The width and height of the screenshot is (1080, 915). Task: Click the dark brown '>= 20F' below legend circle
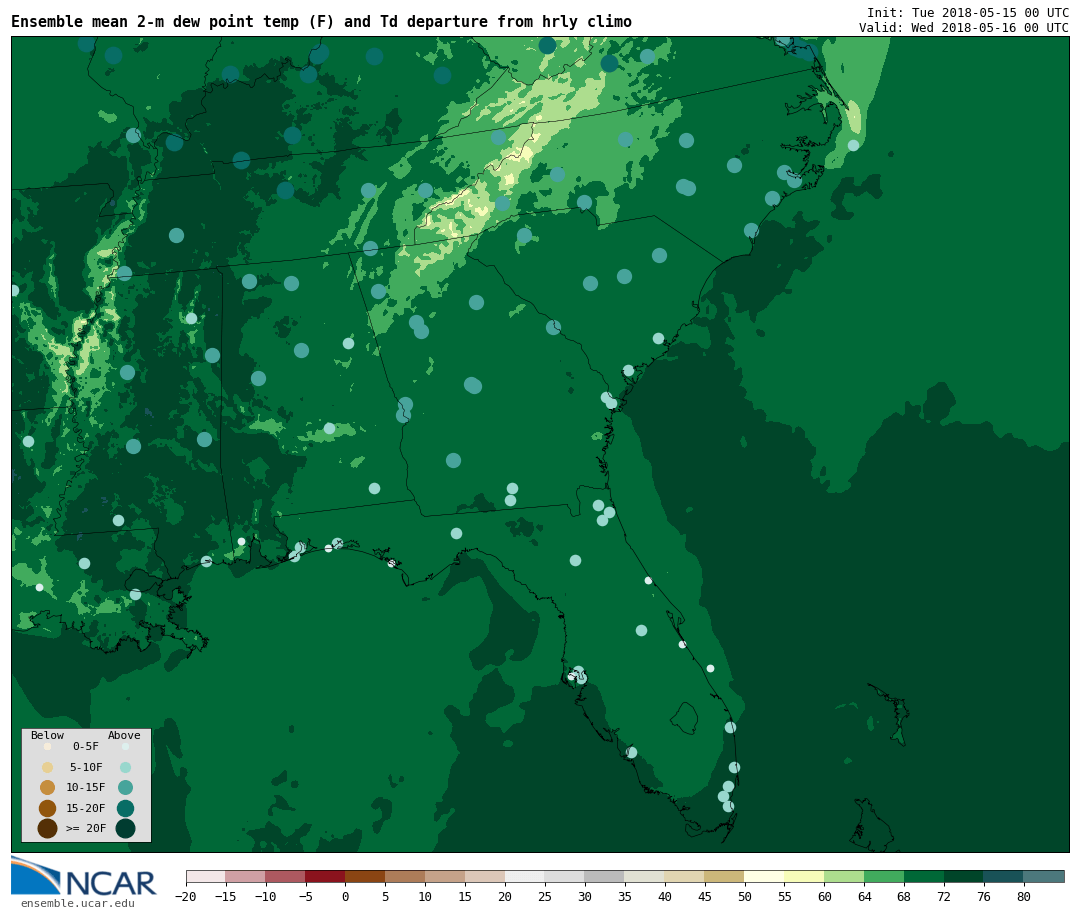48,828
